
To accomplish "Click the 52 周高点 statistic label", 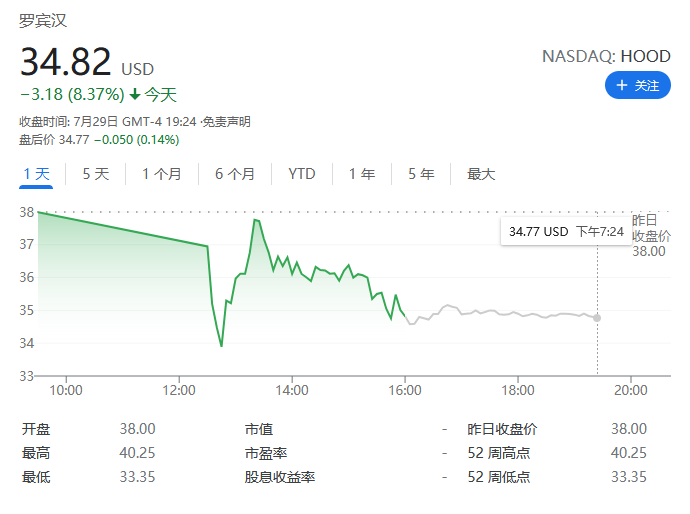I will [x=499, y=453].
